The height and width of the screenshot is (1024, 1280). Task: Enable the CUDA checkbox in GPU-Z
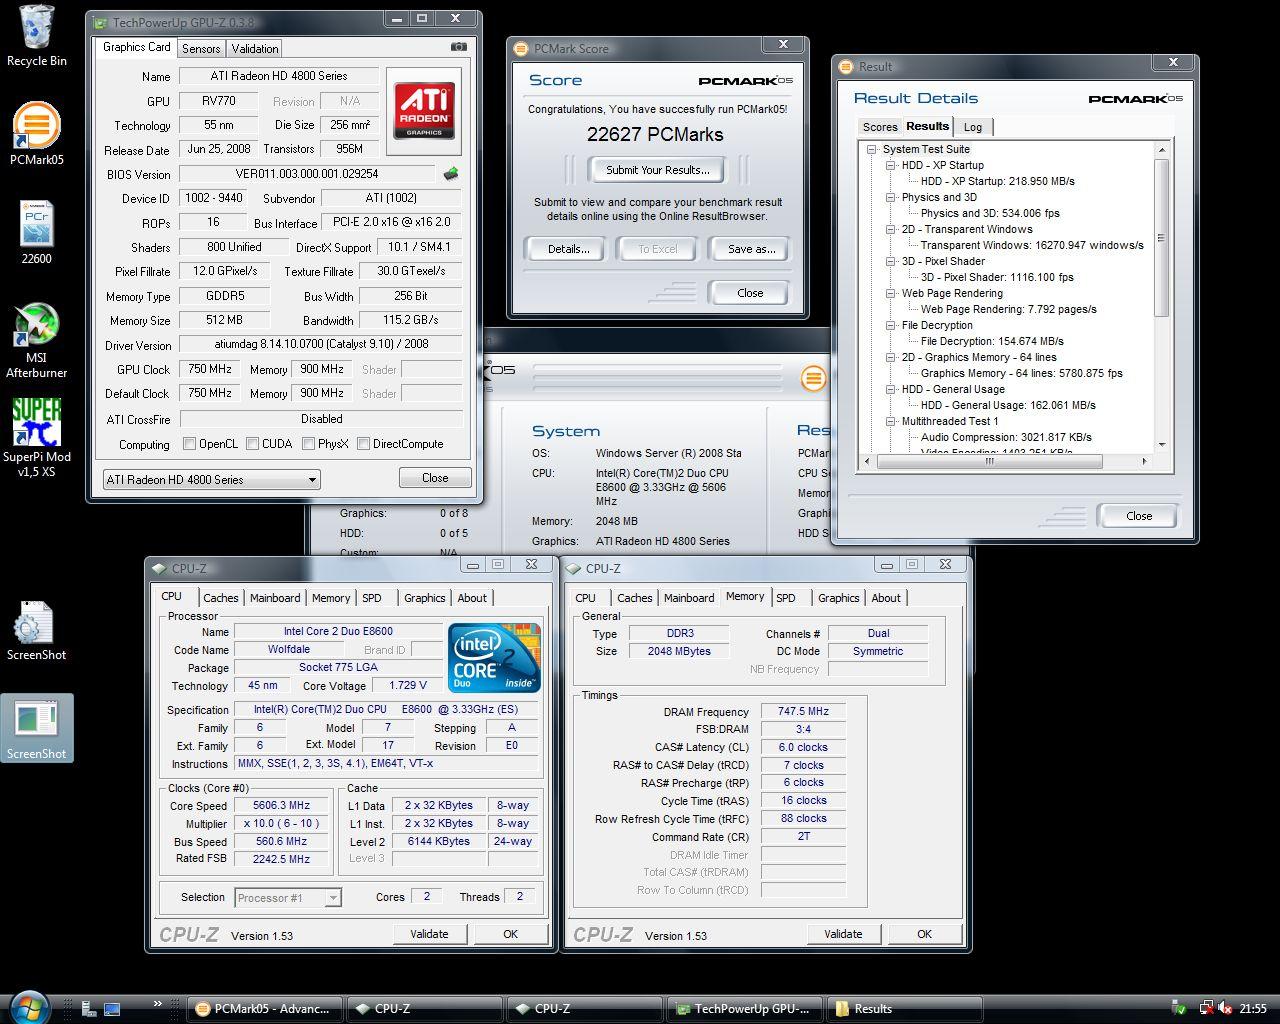pyautogui.click(x=253, y=444)
